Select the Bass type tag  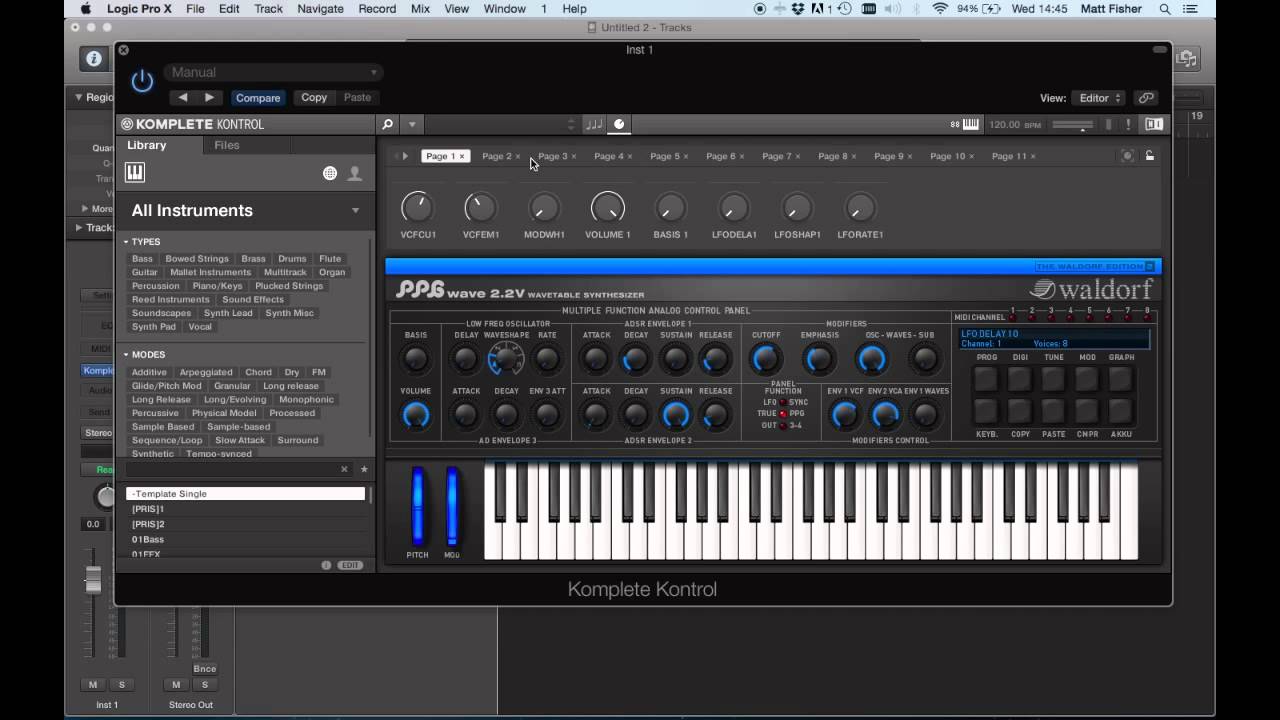pyautogui.click(x=142, y=259)
